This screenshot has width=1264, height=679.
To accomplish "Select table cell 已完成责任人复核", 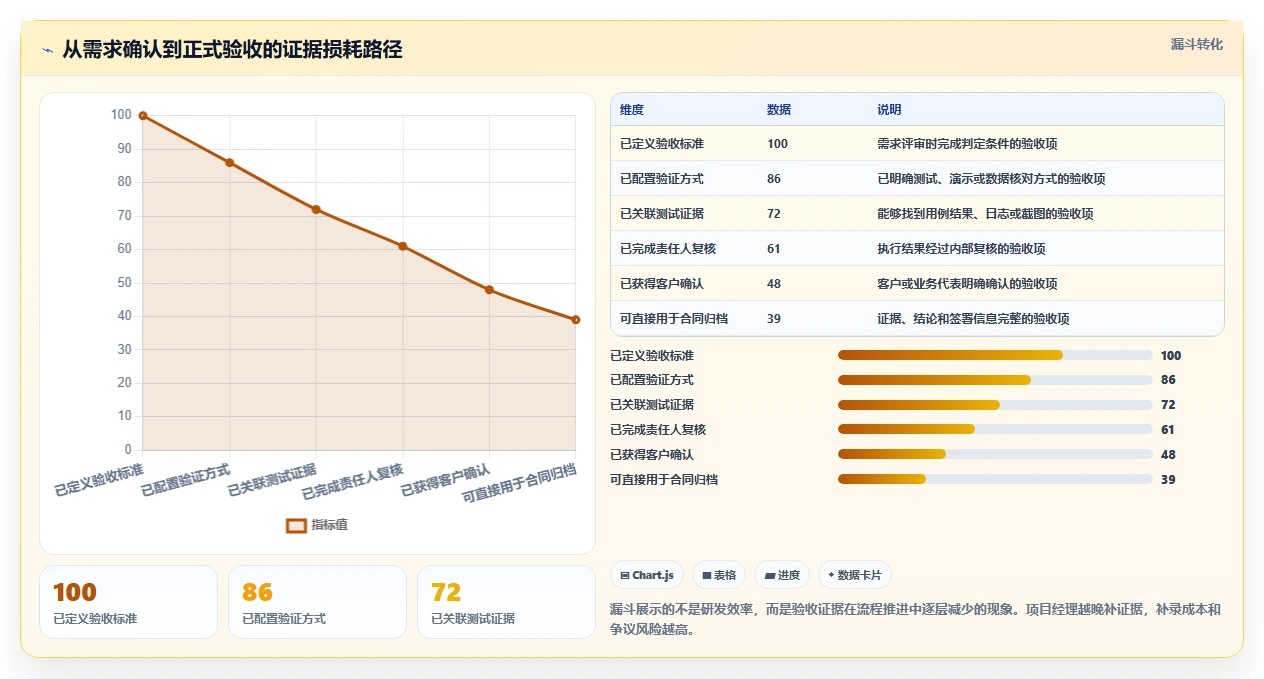I will pos(668,249).
